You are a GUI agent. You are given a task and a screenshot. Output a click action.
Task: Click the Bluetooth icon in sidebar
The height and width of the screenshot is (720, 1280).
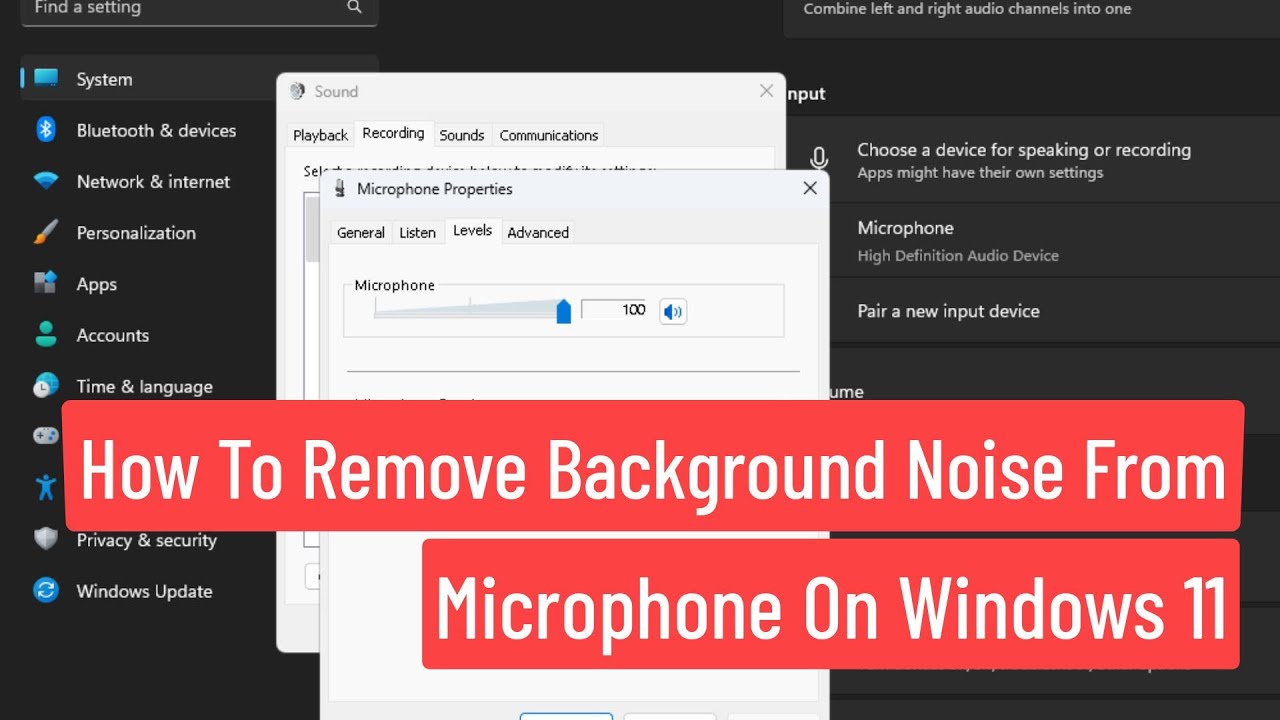[x=46, y=130]
